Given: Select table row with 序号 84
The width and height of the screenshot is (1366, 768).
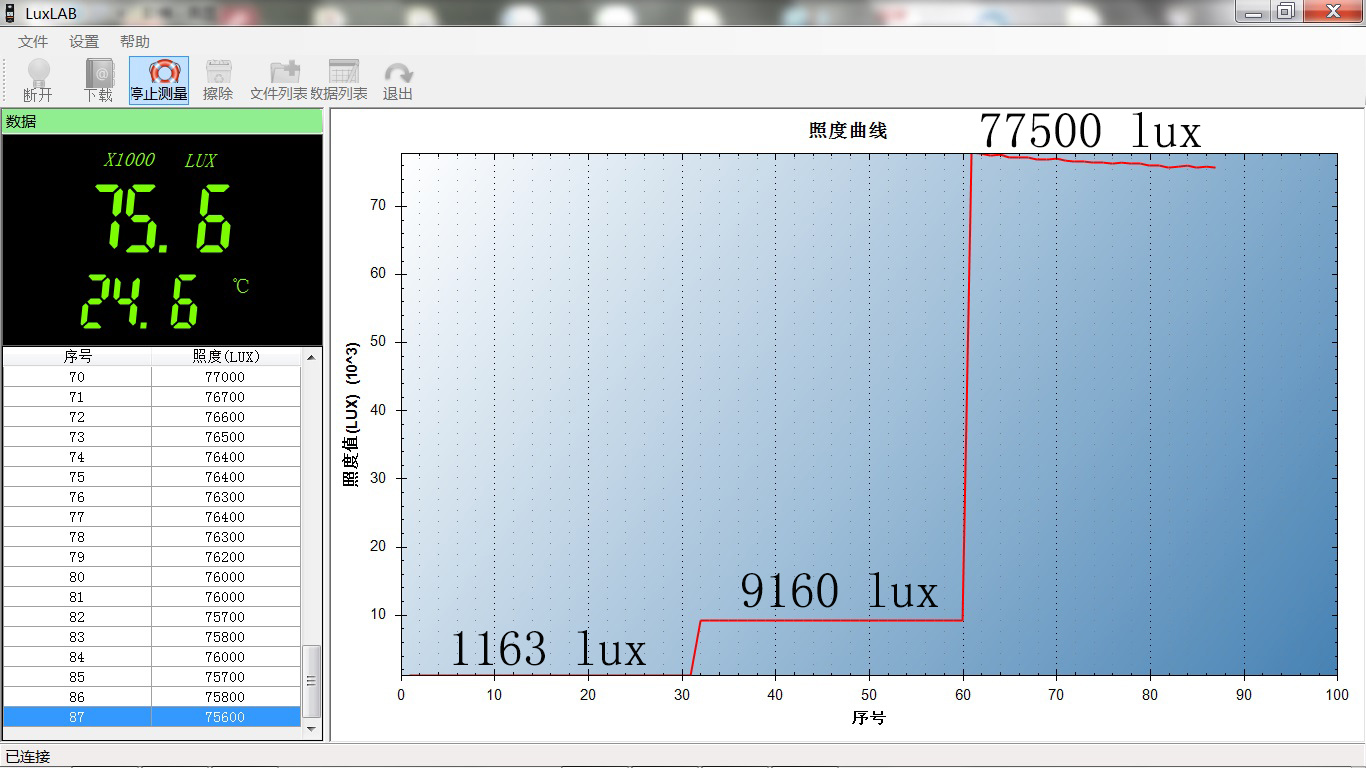Looking at the screenshot, I should pyautogui.click(x=152, y=657).
